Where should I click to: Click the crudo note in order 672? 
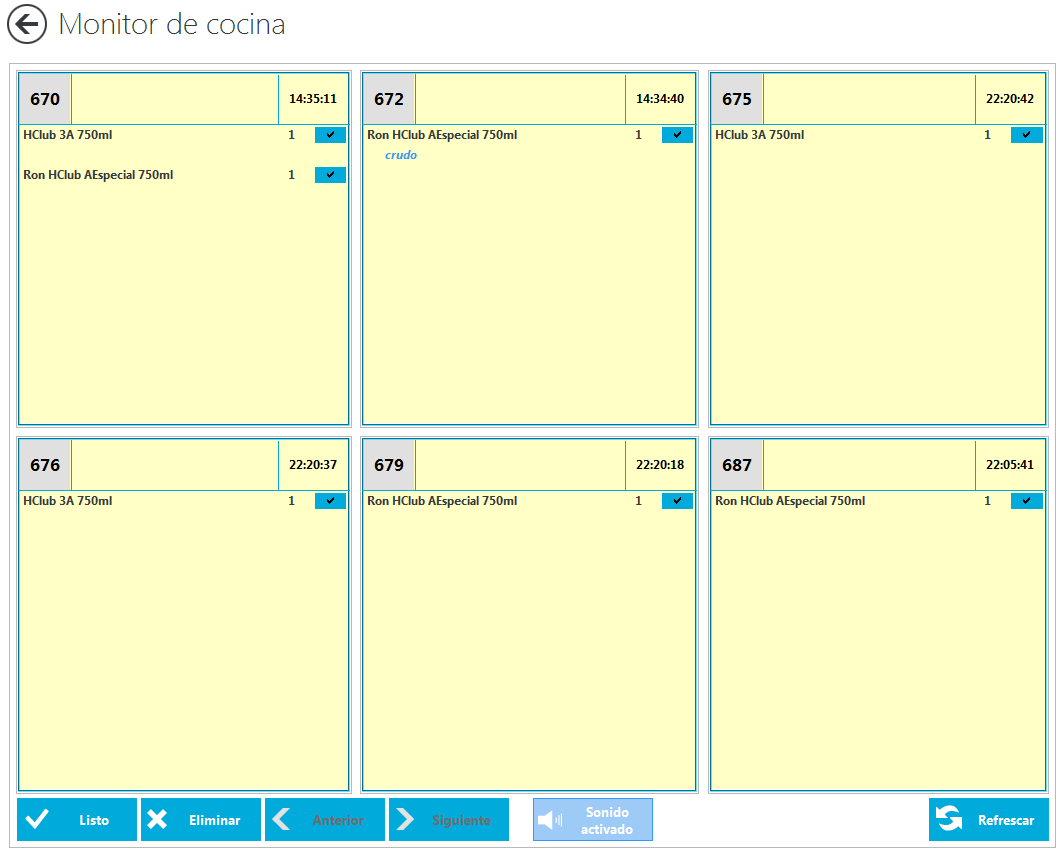(400, 155)
